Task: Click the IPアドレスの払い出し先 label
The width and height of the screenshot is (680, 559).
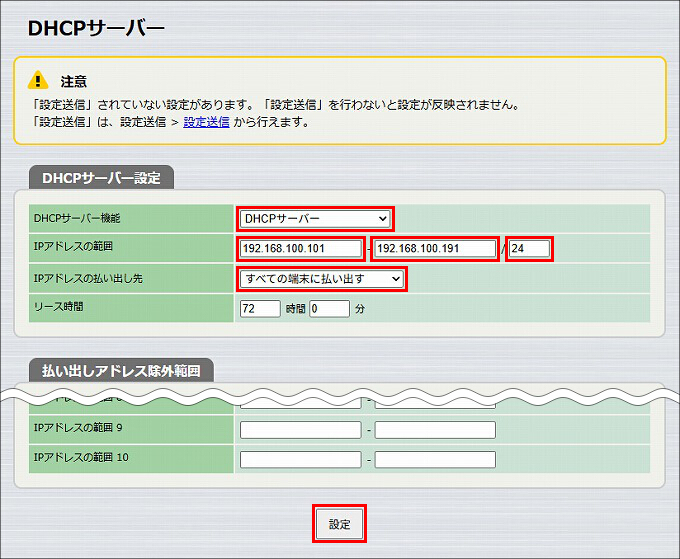Action: [x=88, y=278]
